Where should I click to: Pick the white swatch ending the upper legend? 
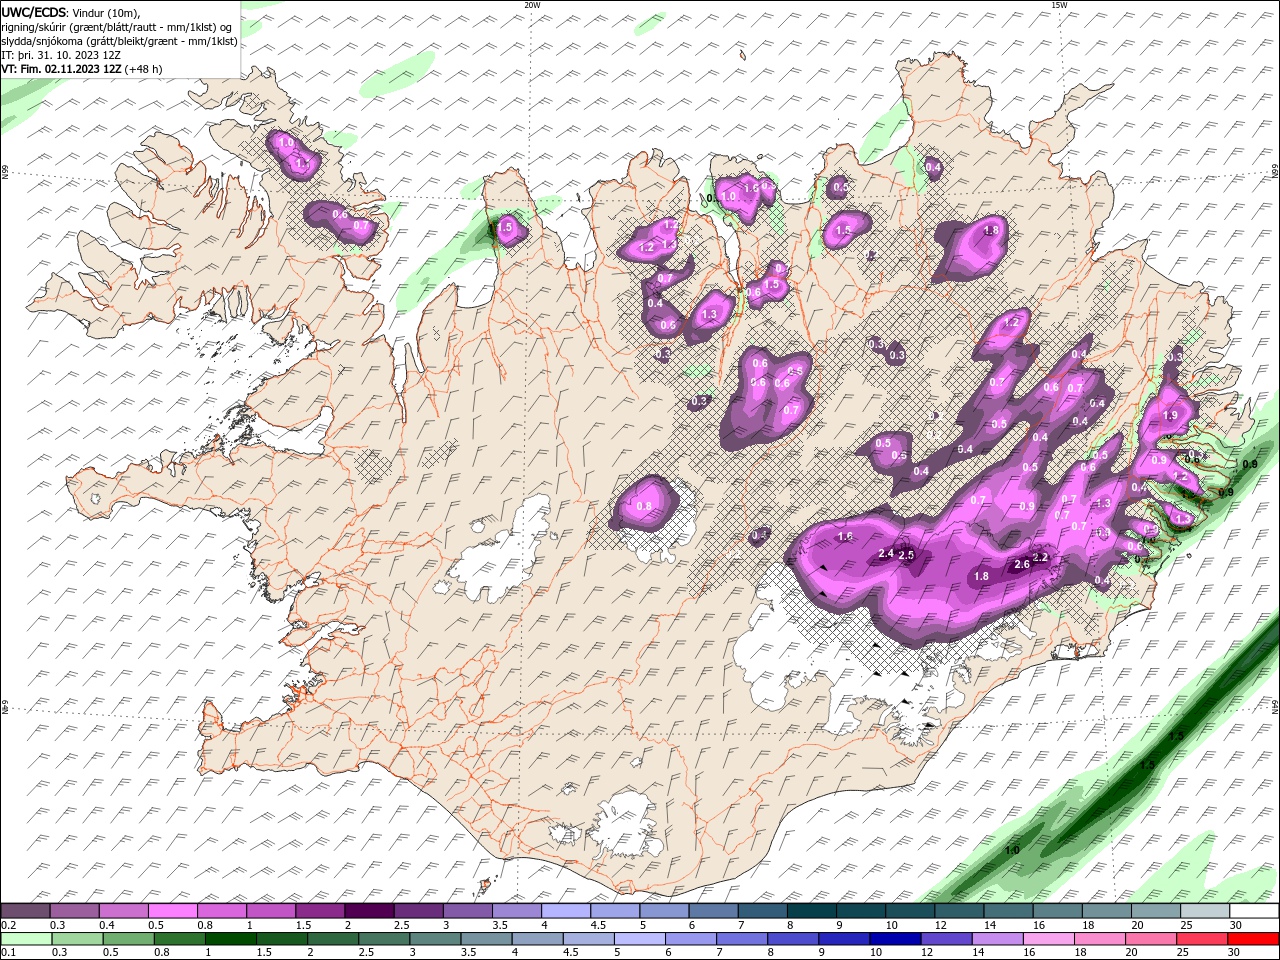[x=1253, y=911]
